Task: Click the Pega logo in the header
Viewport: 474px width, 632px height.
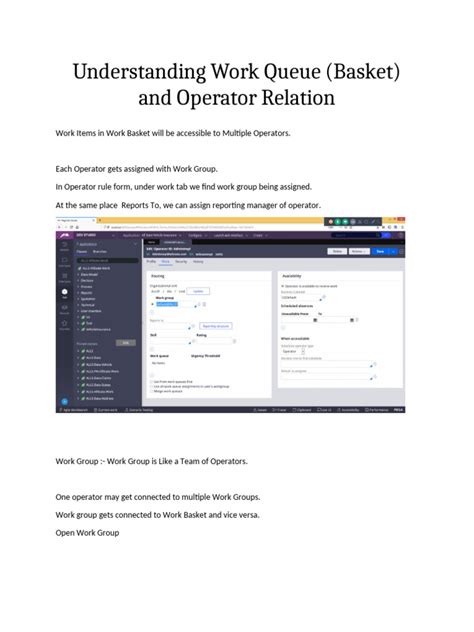Action: click(x=65, y=235)
